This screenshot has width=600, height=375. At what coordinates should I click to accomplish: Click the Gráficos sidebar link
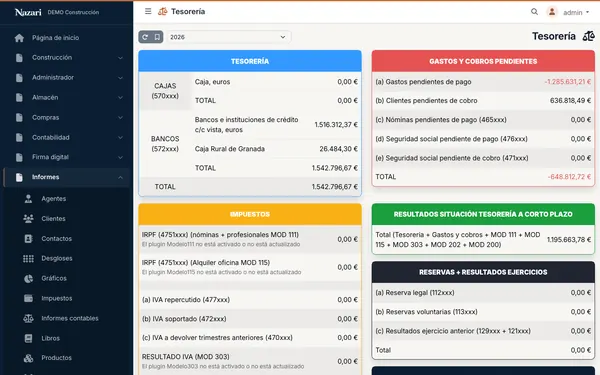(54, 279)
